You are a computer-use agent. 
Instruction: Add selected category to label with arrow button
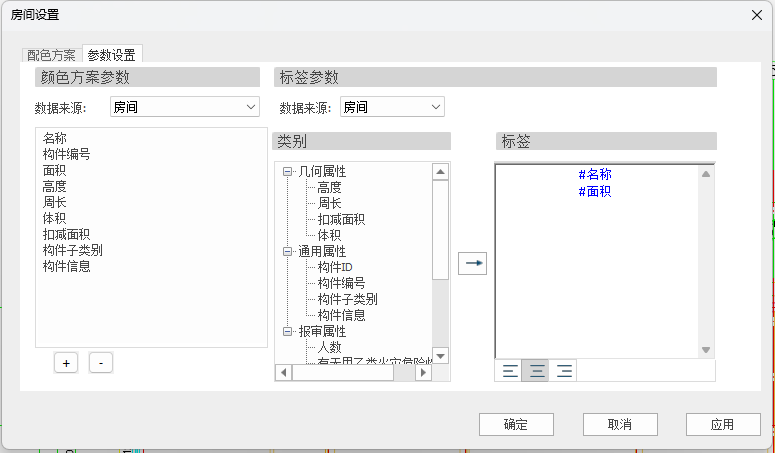coord(473,263)
